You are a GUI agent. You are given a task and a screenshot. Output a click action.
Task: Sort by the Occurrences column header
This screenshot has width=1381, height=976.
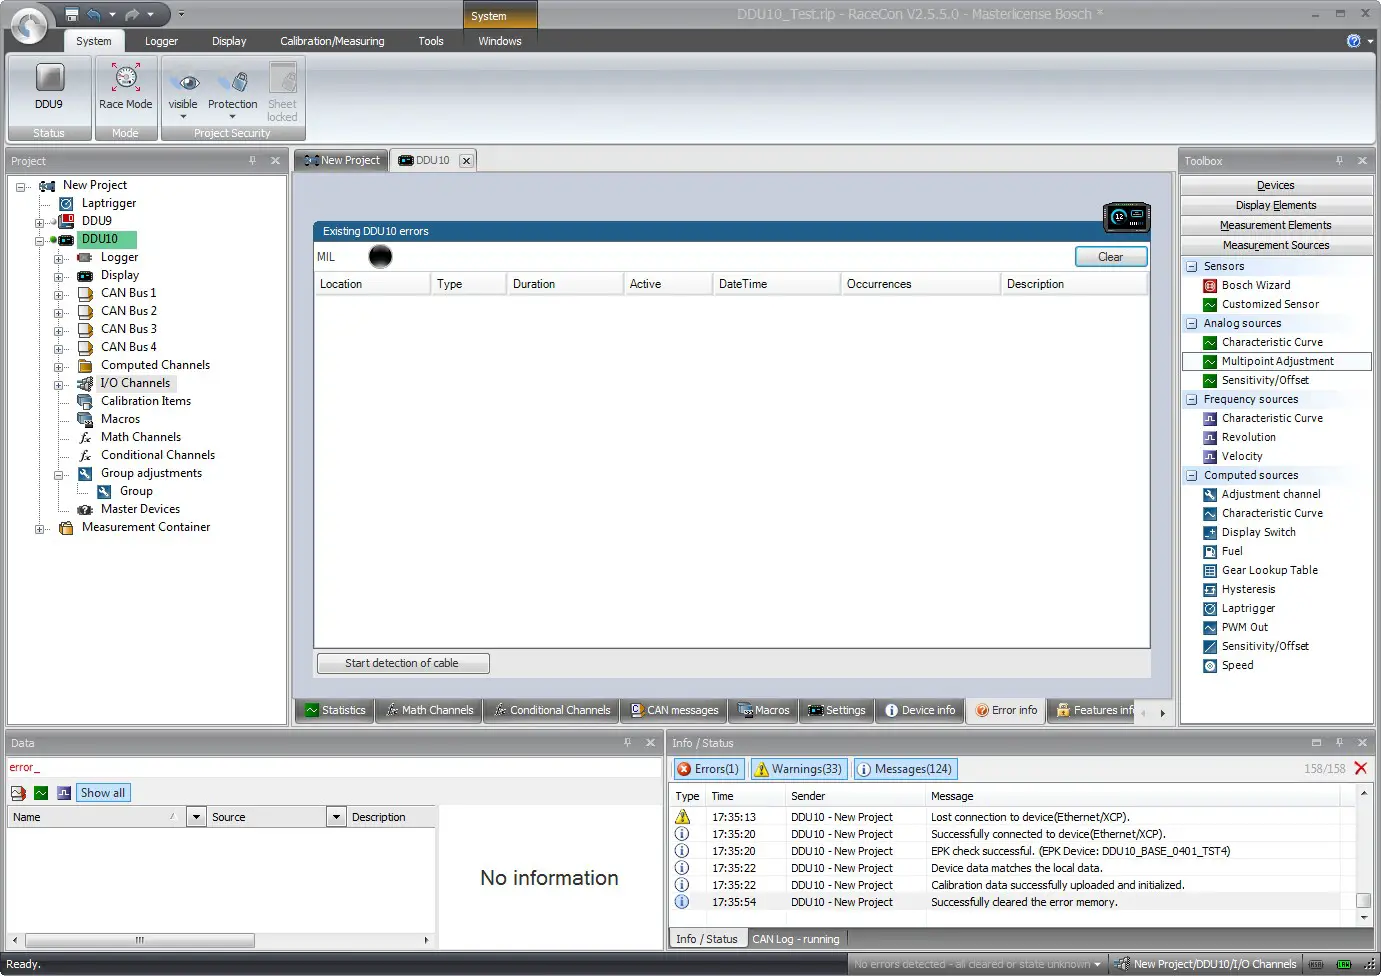click(920, 284)
